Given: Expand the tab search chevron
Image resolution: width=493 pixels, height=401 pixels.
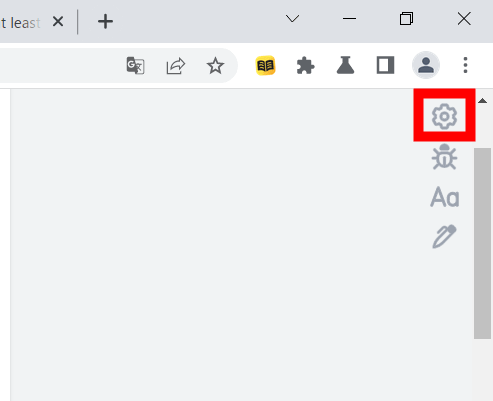Looking at the screenshot, I should (x=292, y=19).
